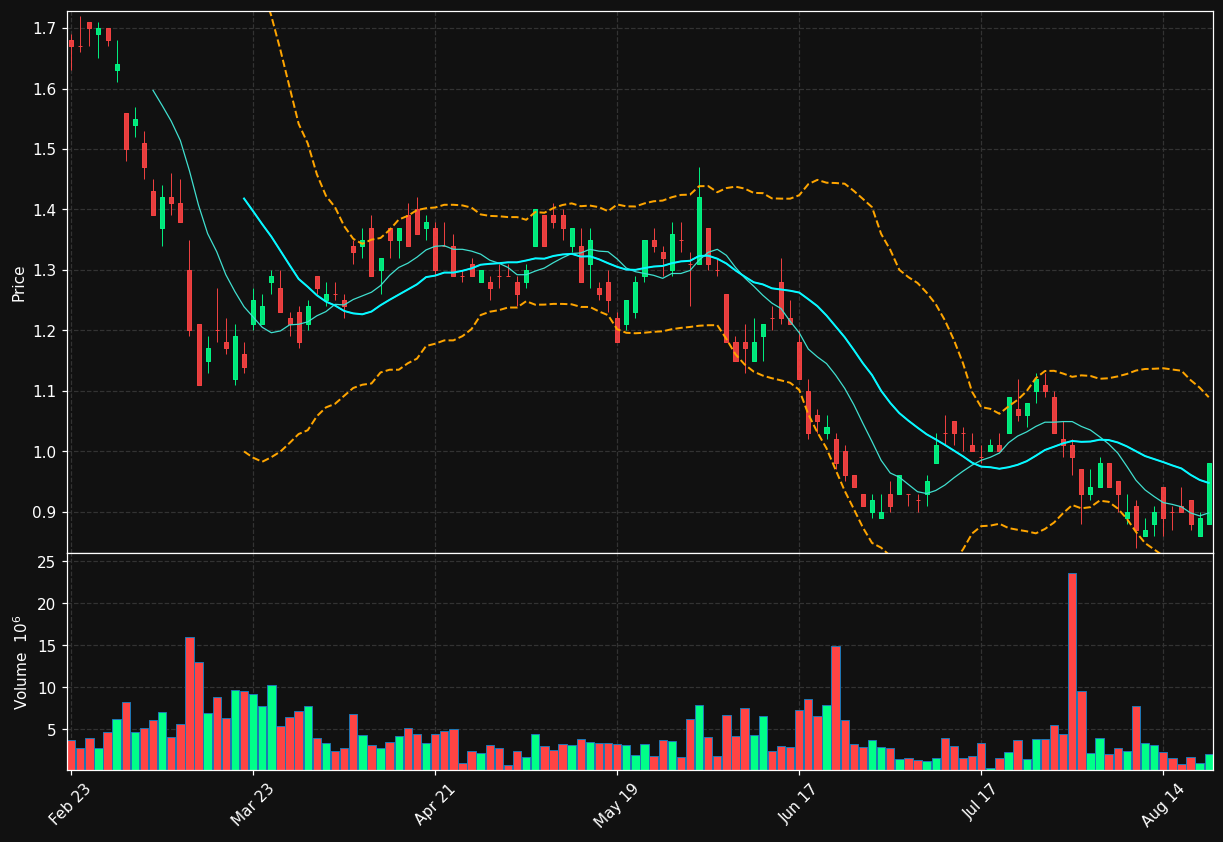The image size is (1223, 842).
Task: Click the Volume 10^6 axis title
Action: (x=20, y=662)
